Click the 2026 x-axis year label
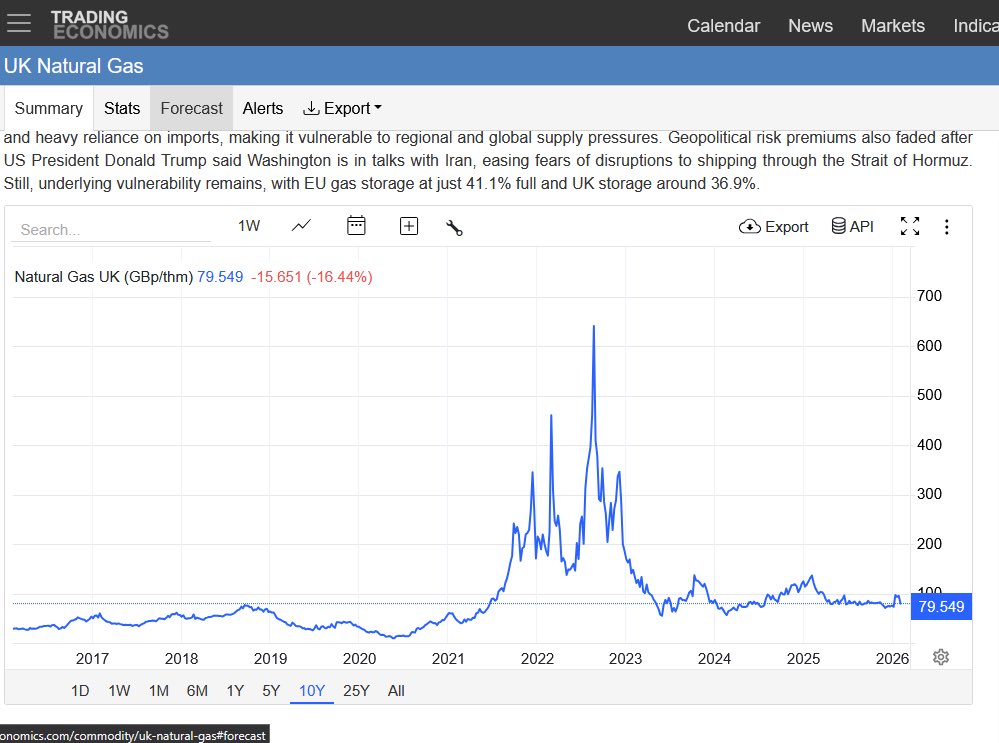Image resolution: width=999 pixels, height=743 pixels. (892, 658)
